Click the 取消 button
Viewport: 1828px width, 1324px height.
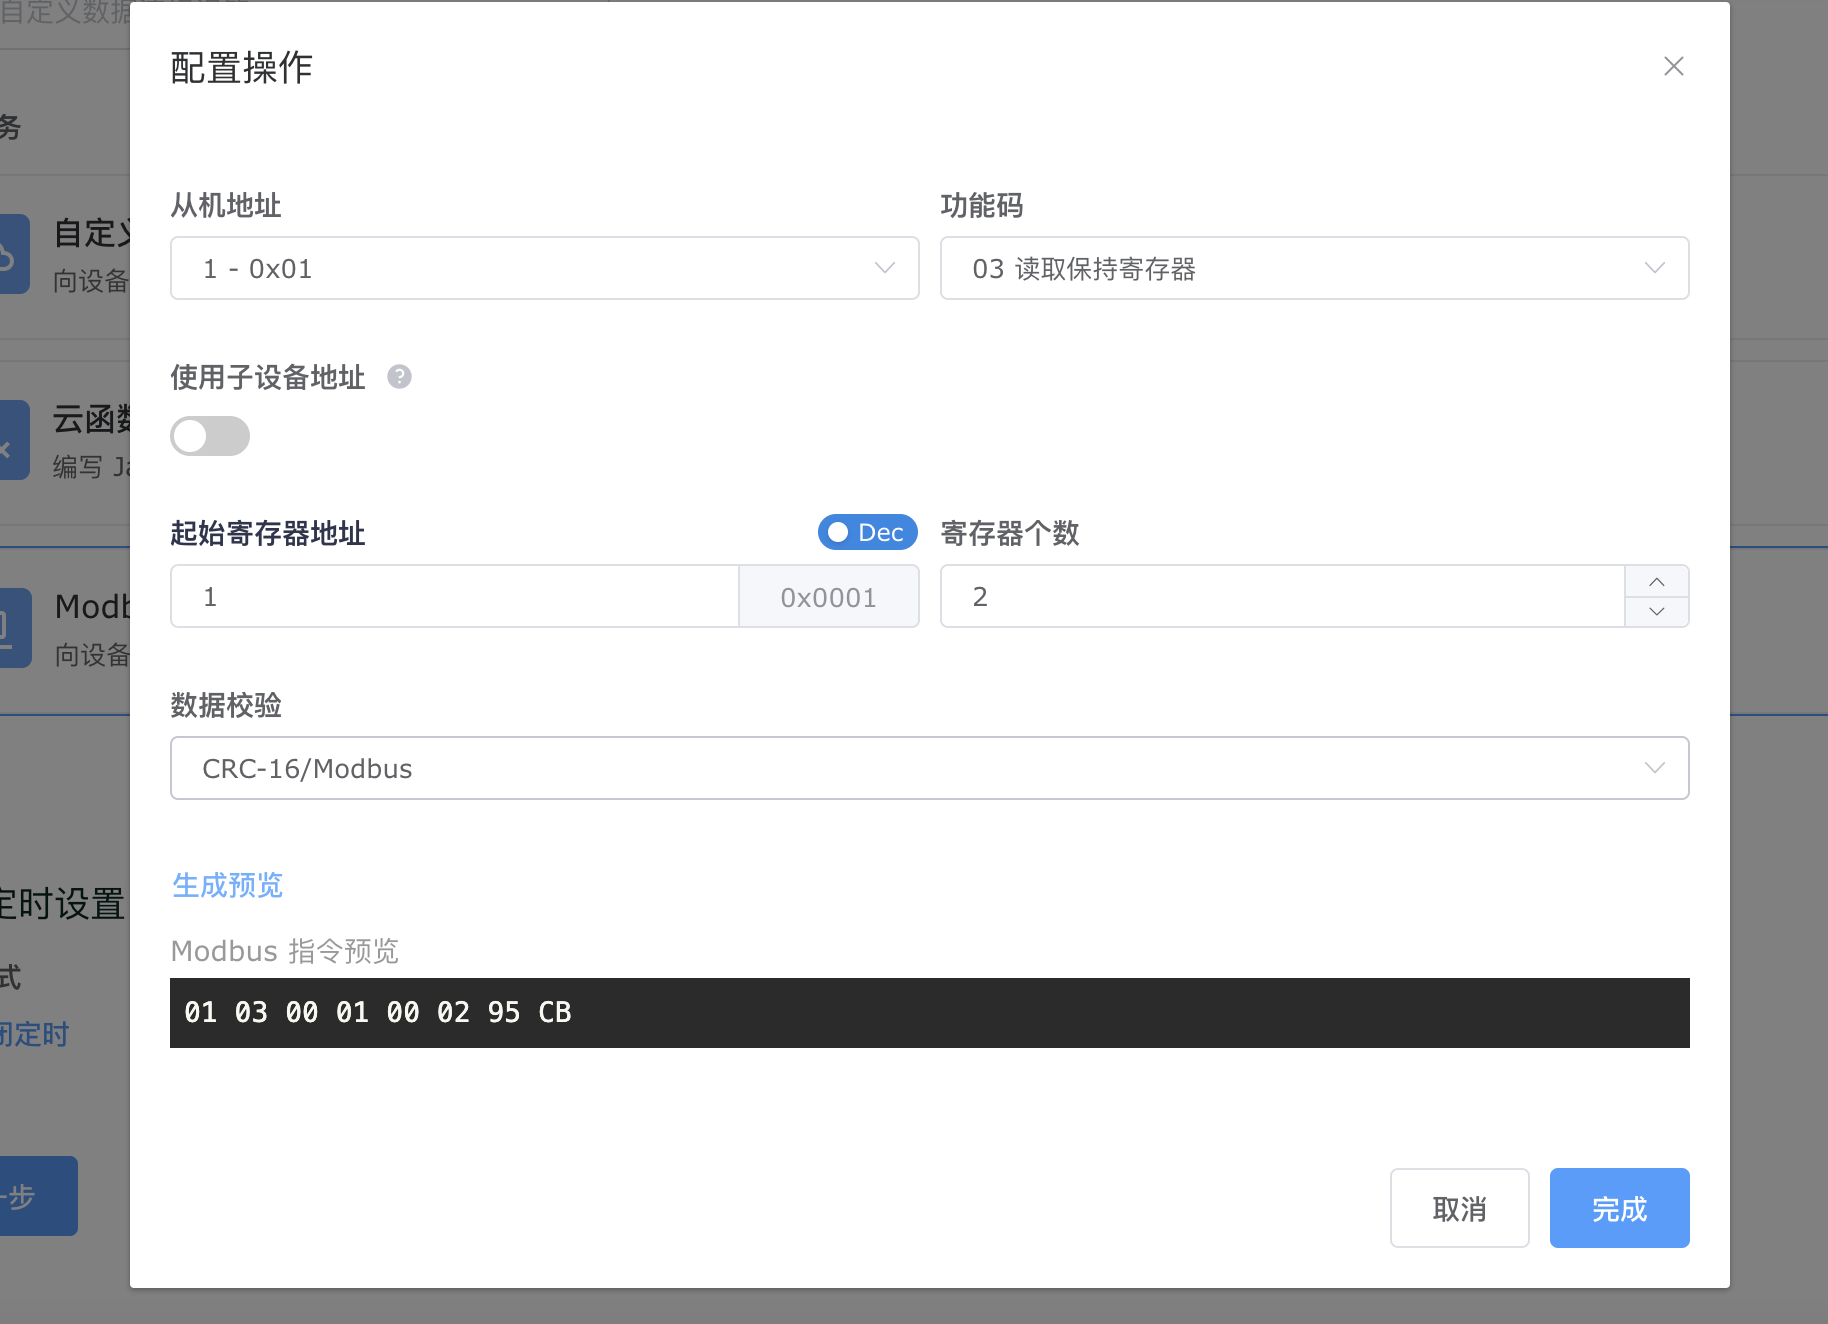pos(1460,1208)
